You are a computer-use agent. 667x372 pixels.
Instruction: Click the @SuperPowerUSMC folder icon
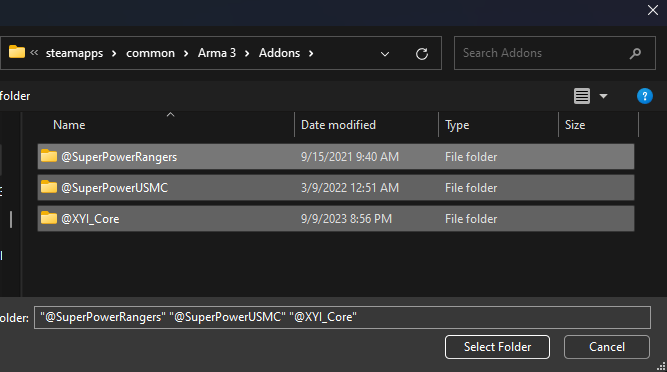coord(49,187)
